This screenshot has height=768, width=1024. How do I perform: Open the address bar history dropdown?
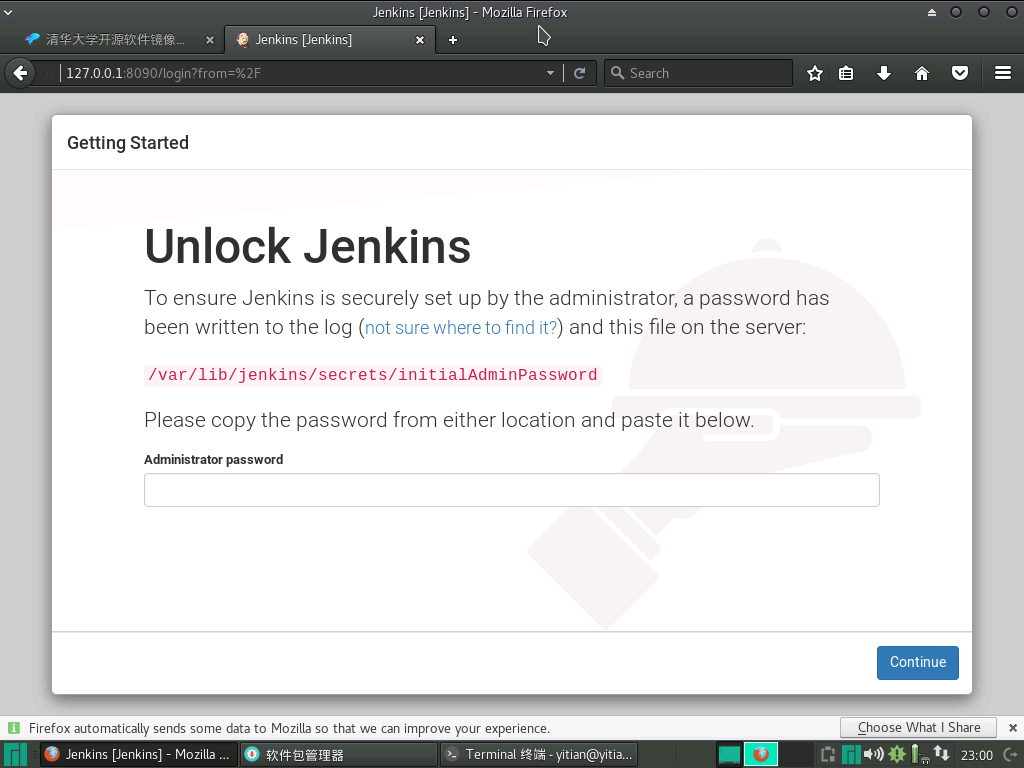[x=549, y=72]
